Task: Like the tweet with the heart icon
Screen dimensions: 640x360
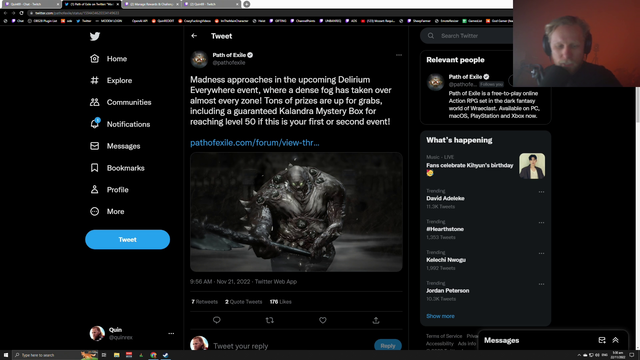Action: click(323, 320)
